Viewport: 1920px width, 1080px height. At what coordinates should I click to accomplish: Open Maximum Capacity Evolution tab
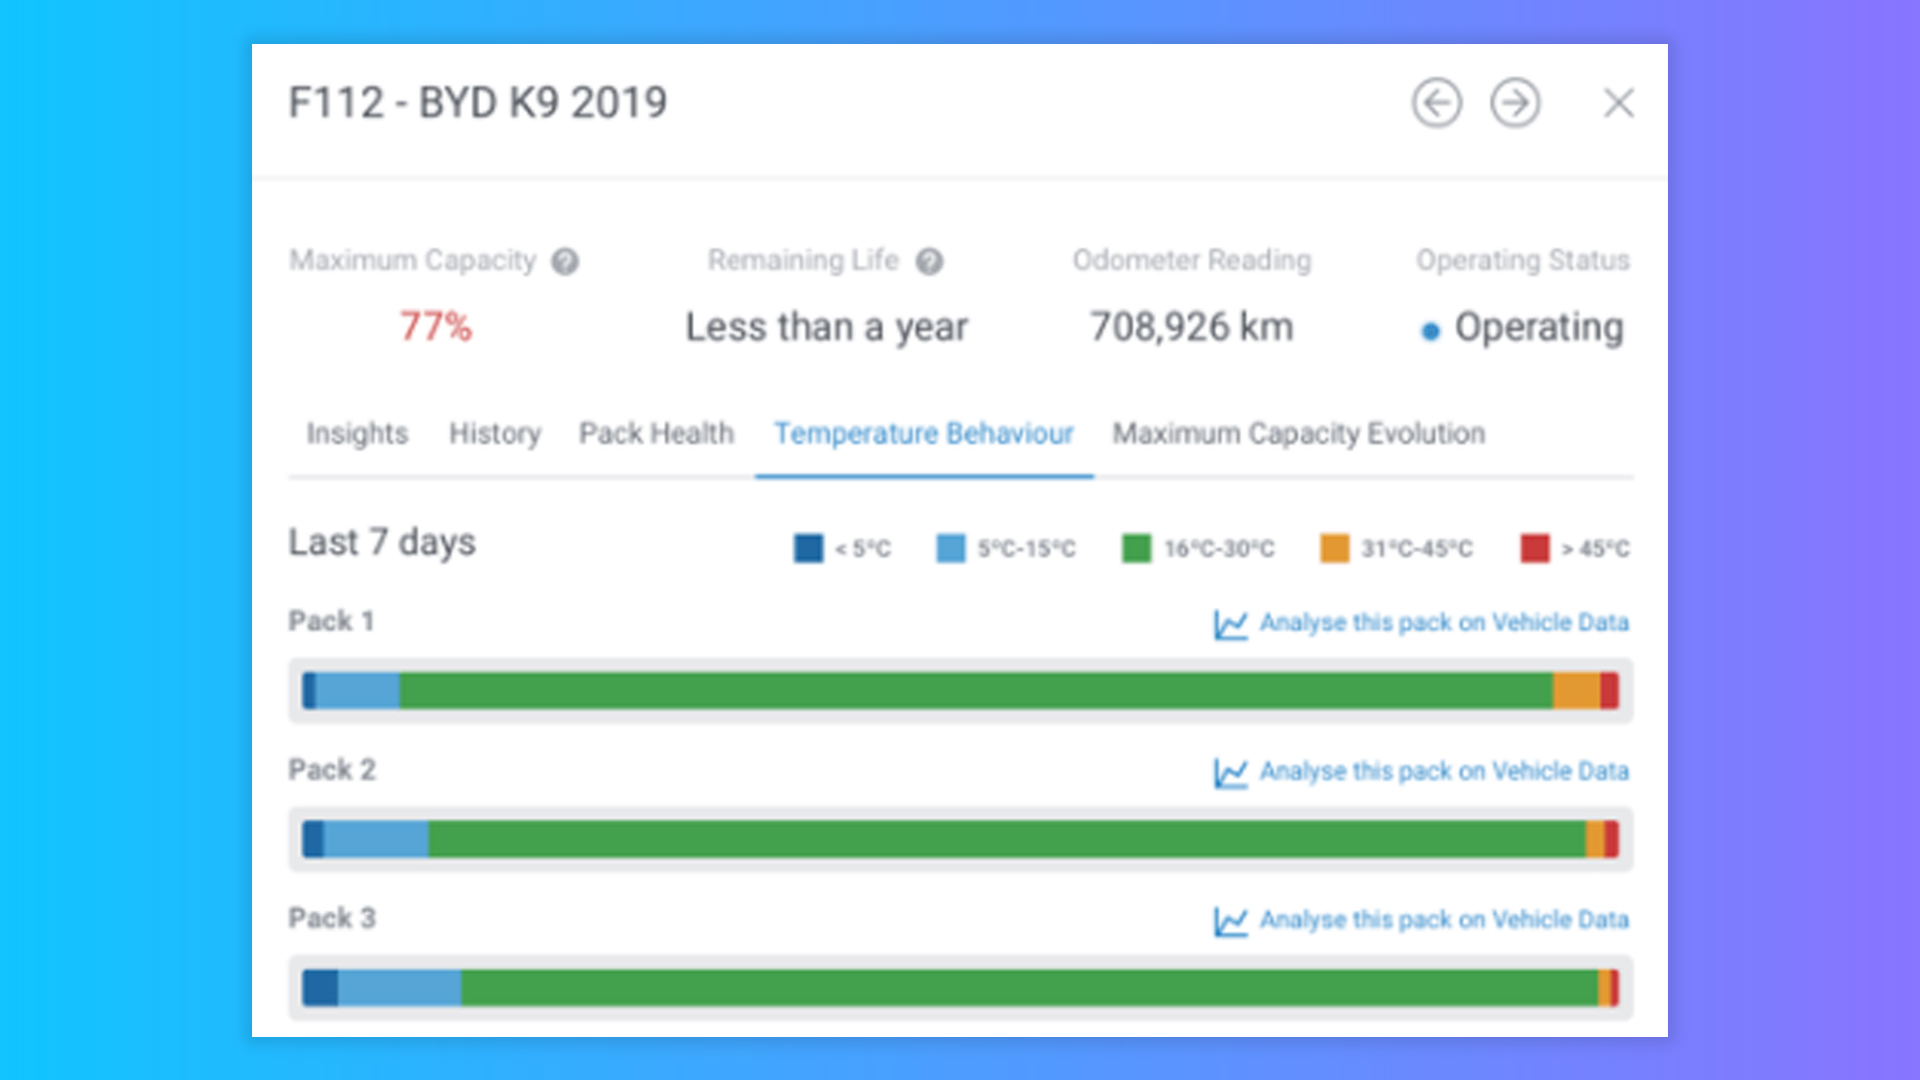tap(1299, 433)
